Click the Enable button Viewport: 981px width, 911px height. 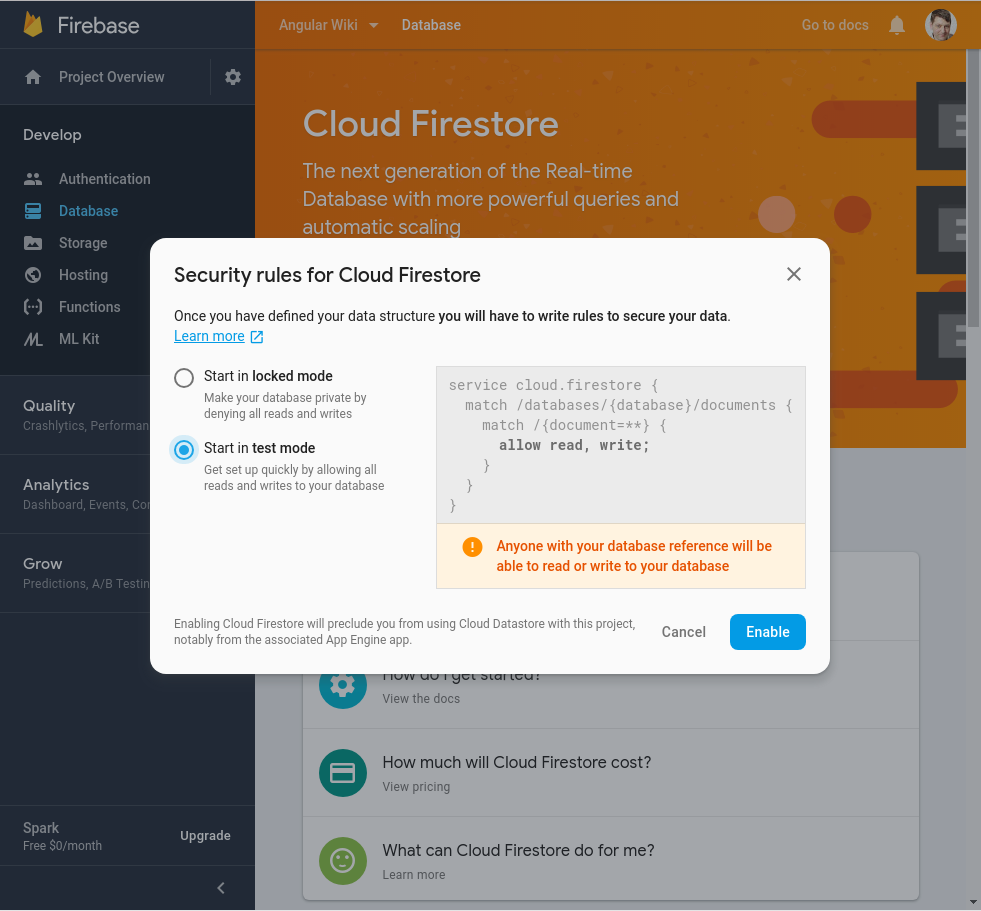767,632
